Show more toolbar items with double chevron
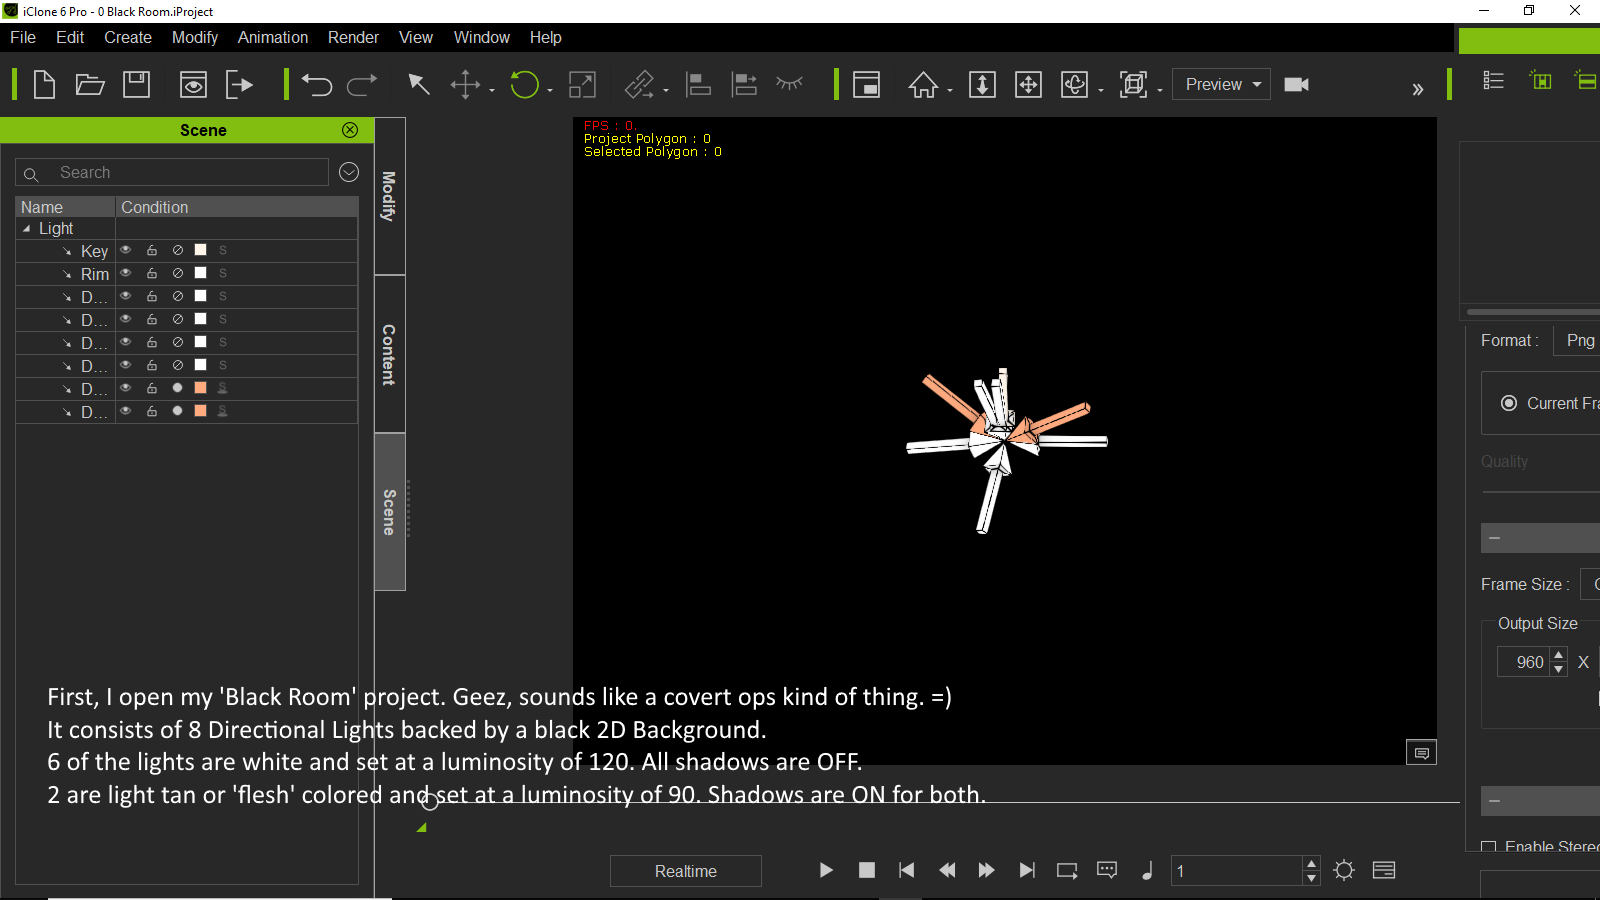The width and height of the screenshot is (1600, 900). [x=1417, y=89]
